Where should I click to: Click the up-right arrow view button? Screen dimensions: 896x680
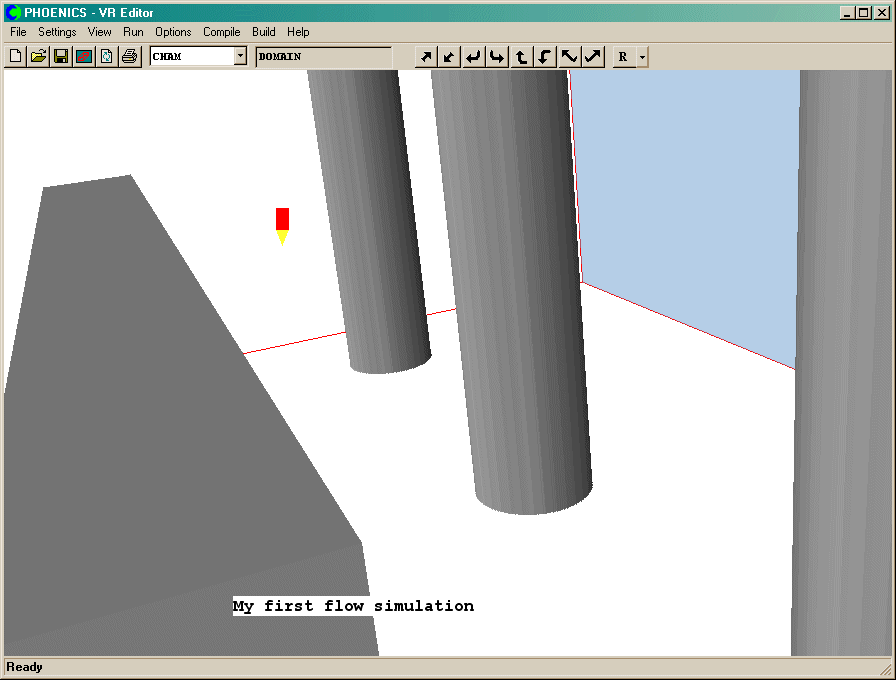point(426,57)
